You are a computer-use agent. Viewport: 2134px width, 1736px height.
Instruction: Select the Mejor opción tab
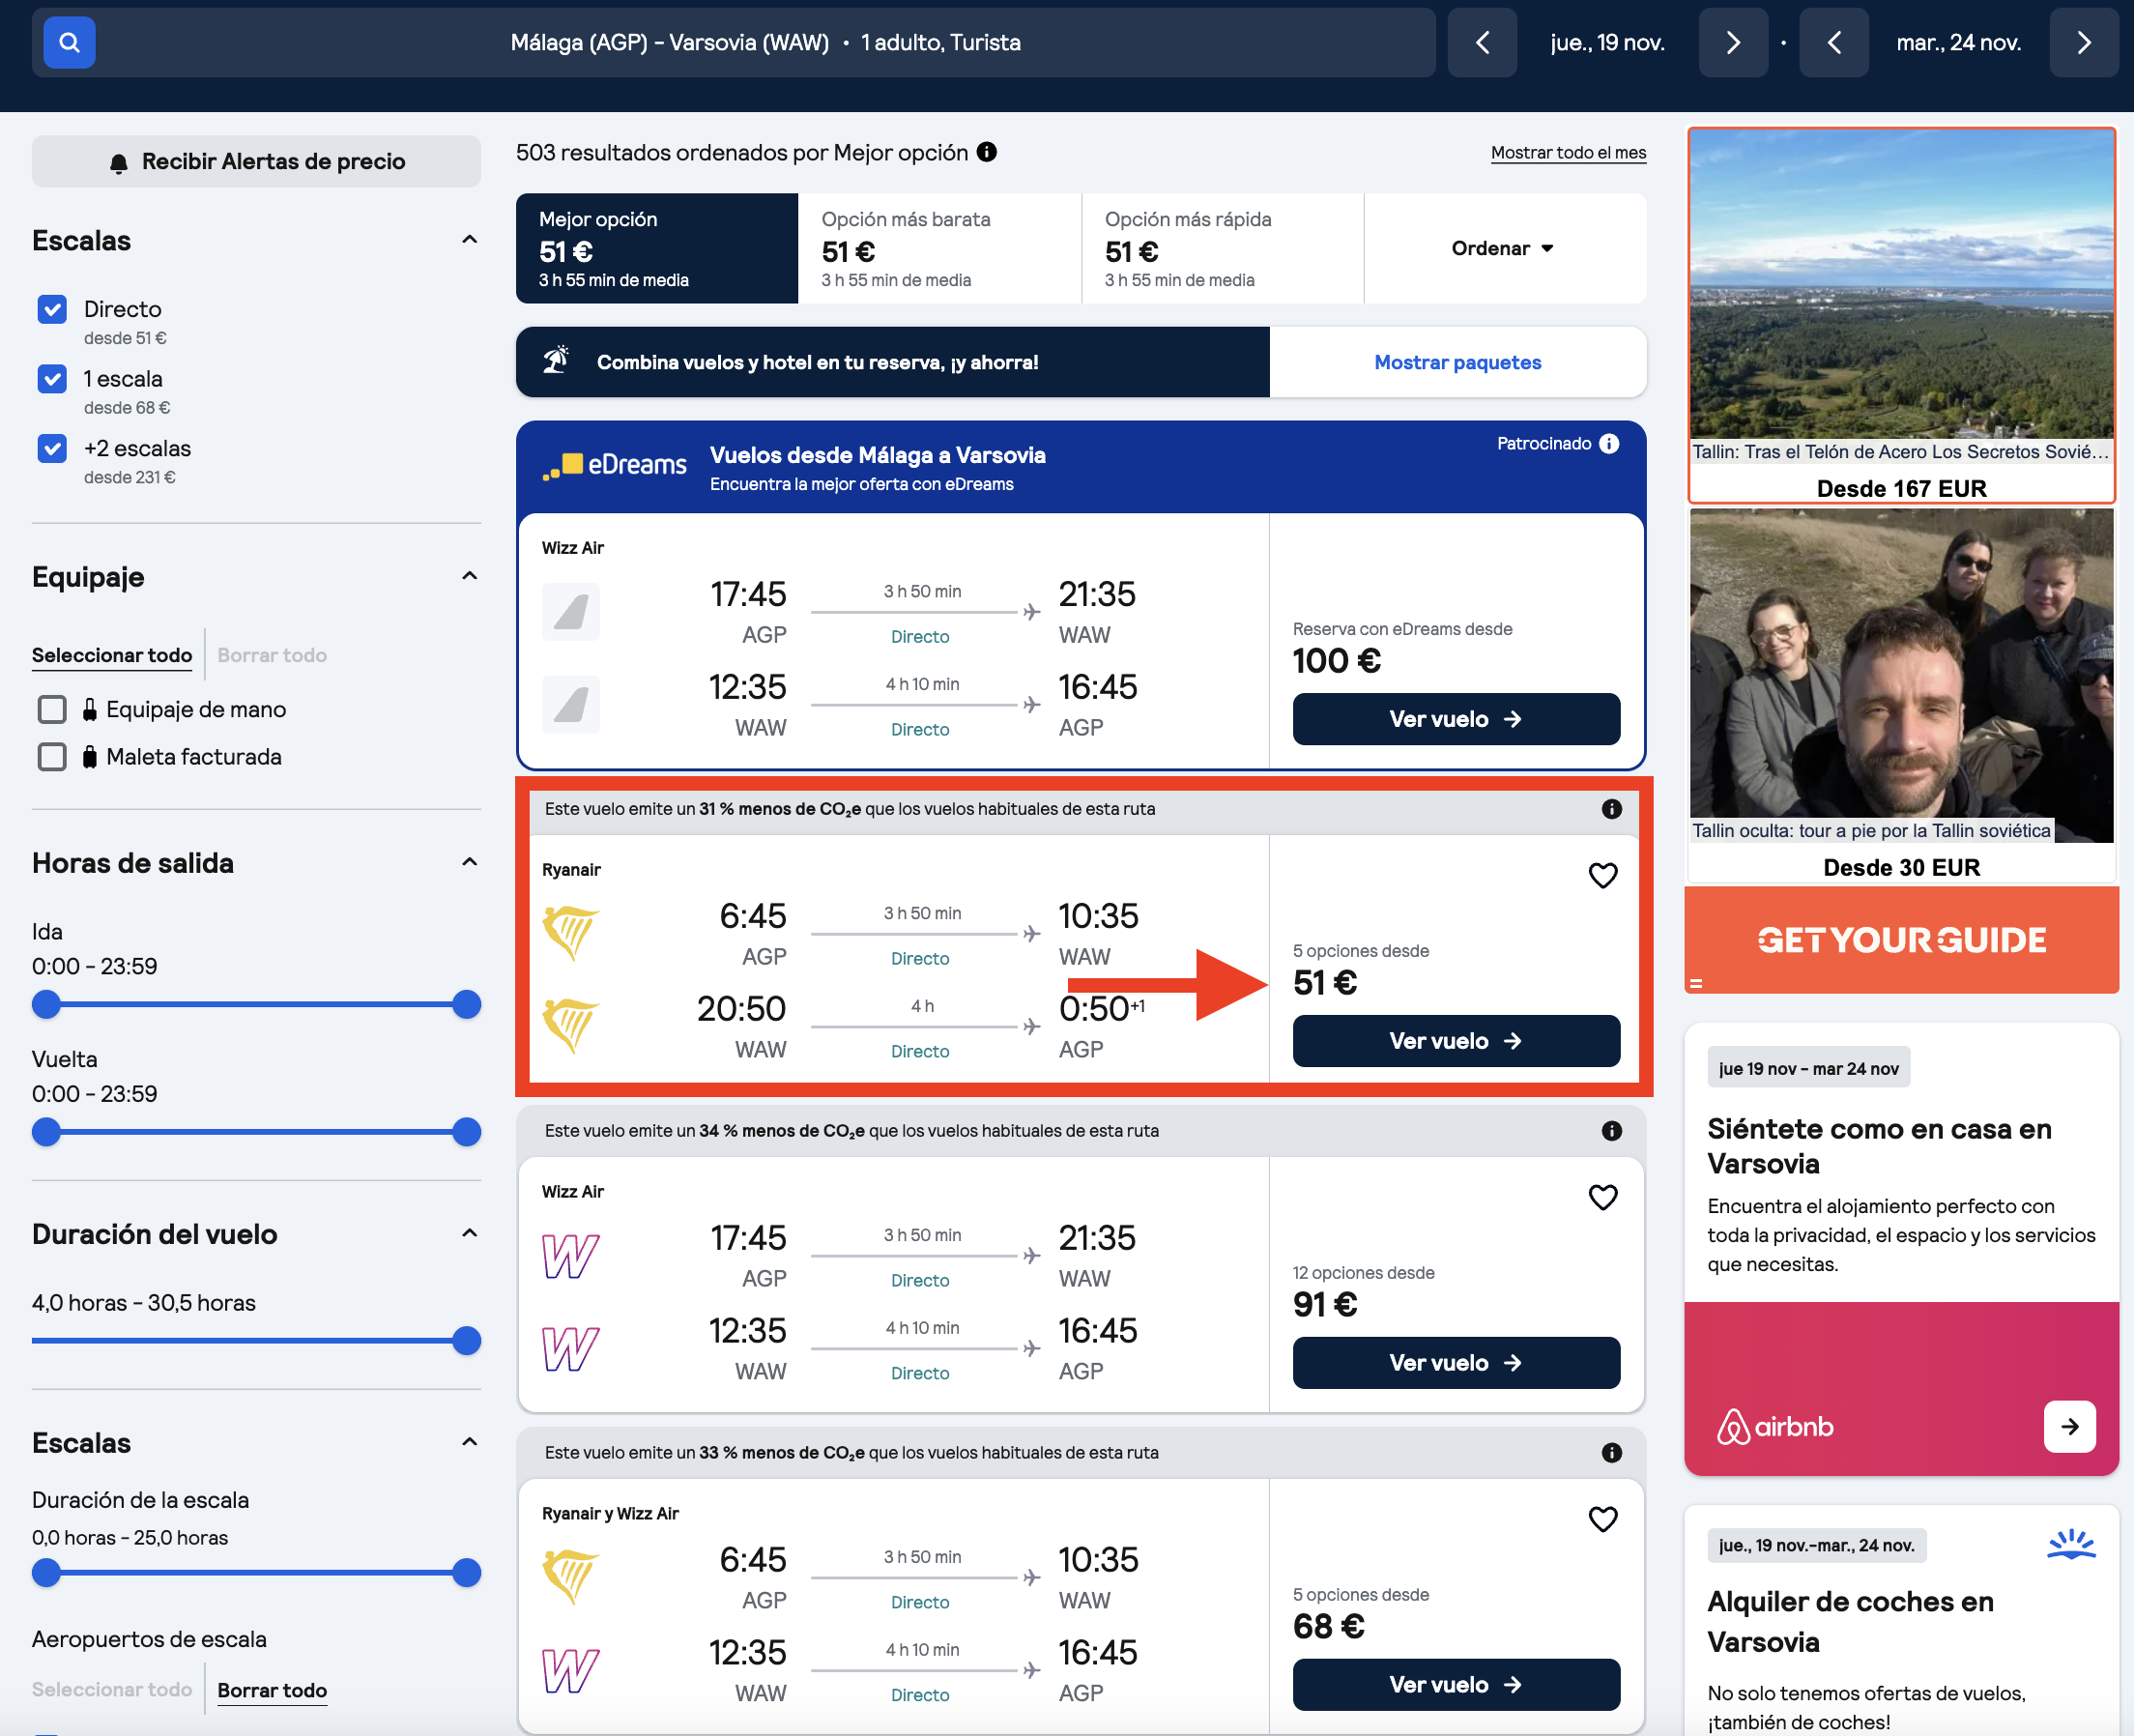coord(657,248)
